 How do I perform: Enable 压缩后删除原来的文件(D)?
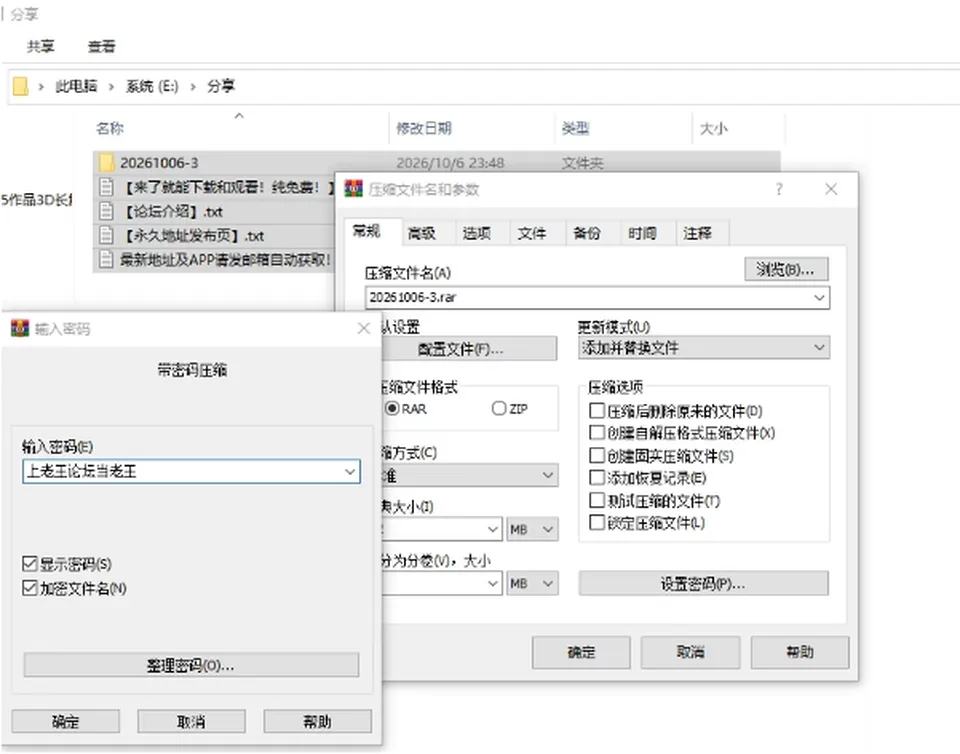[x=596, y=410]
